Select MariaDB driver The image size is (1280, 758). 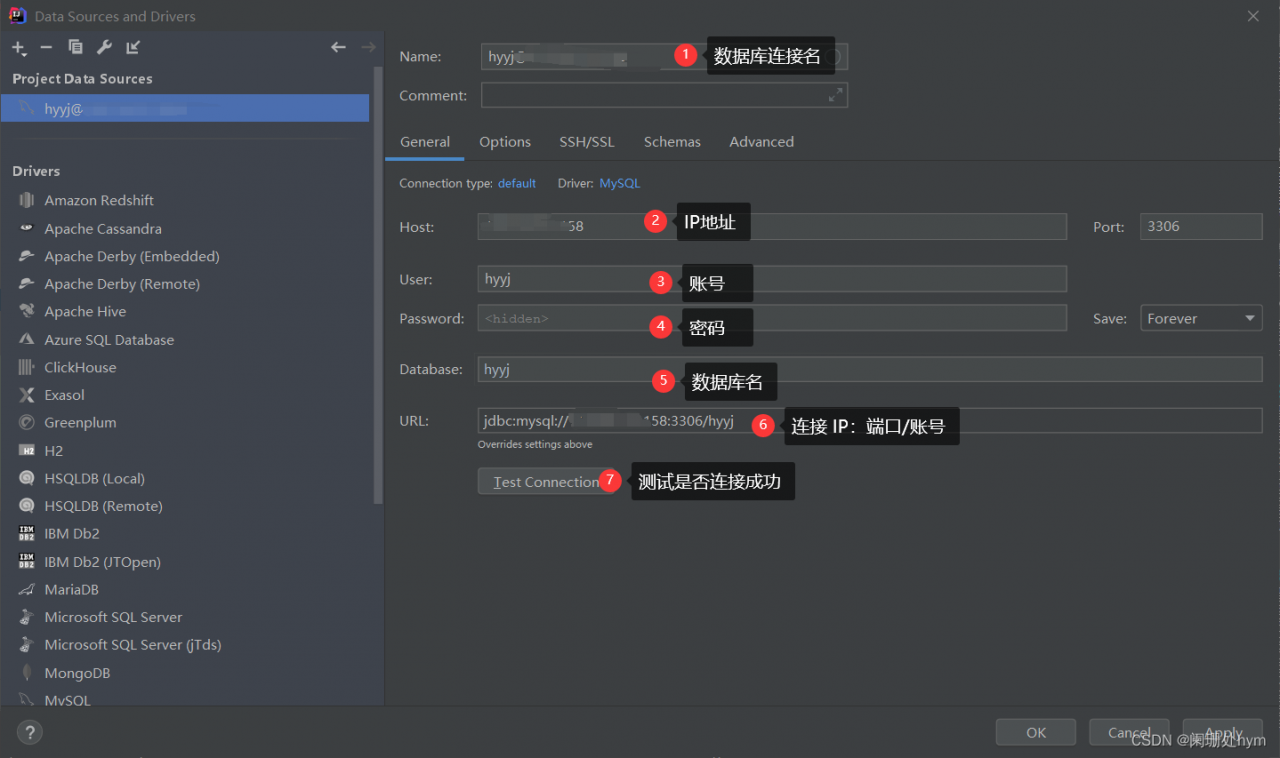(x=70, y=590)
